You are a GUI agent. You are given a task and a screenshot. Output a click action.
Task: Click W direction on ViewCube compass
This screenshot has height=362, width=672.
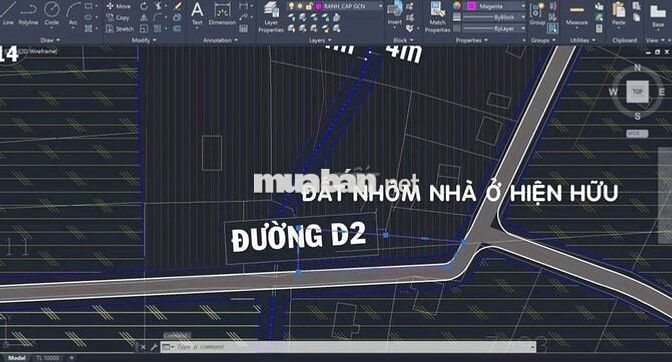point(613,92)
